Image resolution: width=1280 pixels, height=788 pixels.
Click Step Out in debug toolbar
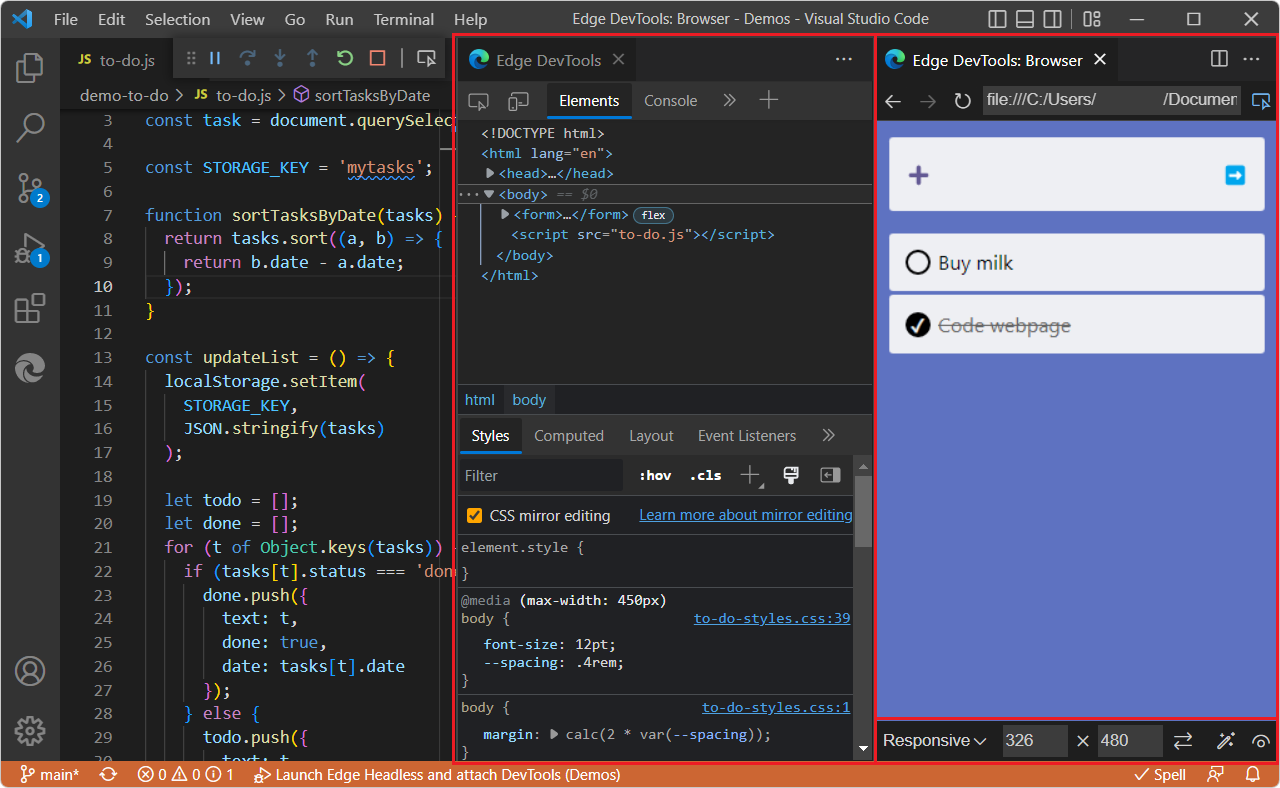tap(312, 59)
